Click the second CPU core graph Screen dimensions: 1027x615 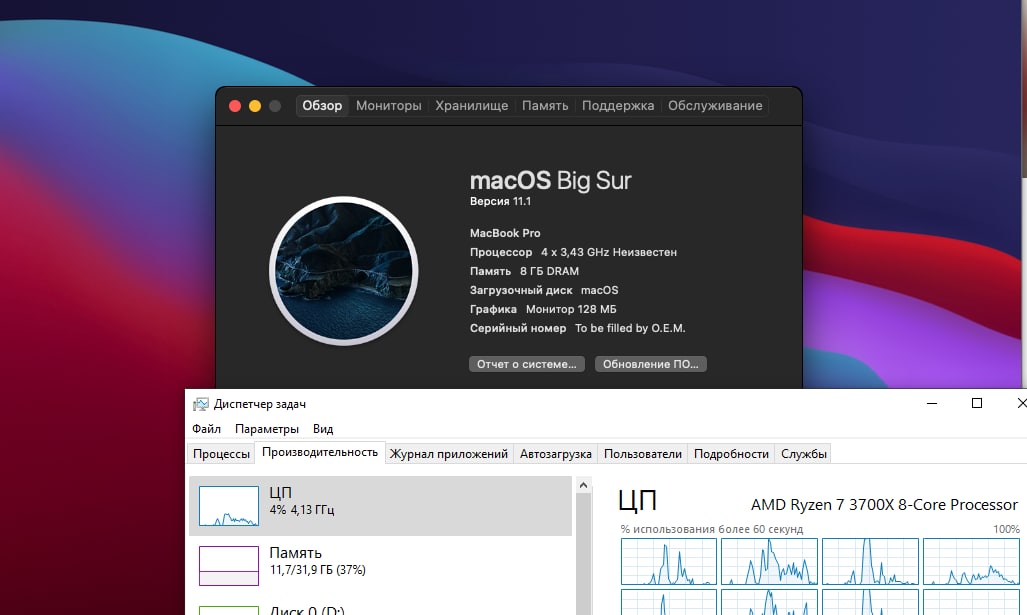pos(770,561)
